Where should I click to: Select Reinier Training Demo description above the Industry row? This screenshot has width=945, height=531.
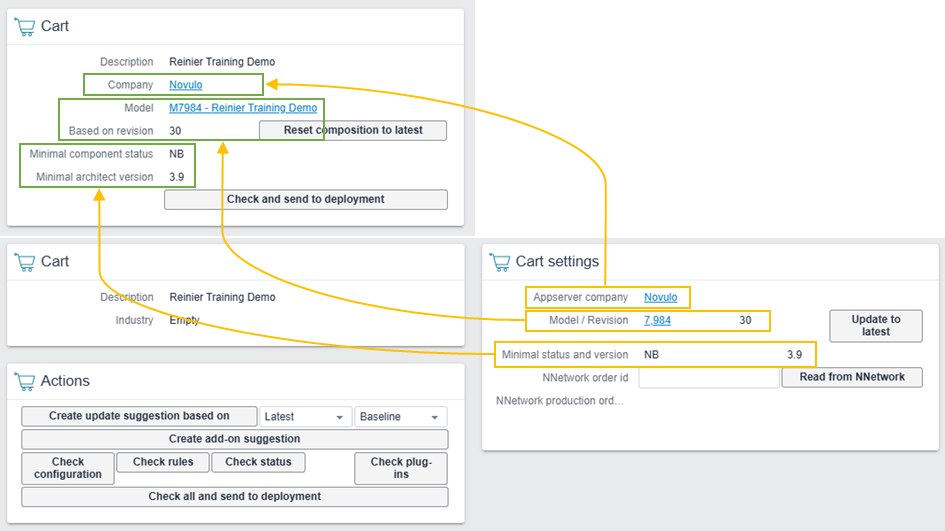(222, 297)
